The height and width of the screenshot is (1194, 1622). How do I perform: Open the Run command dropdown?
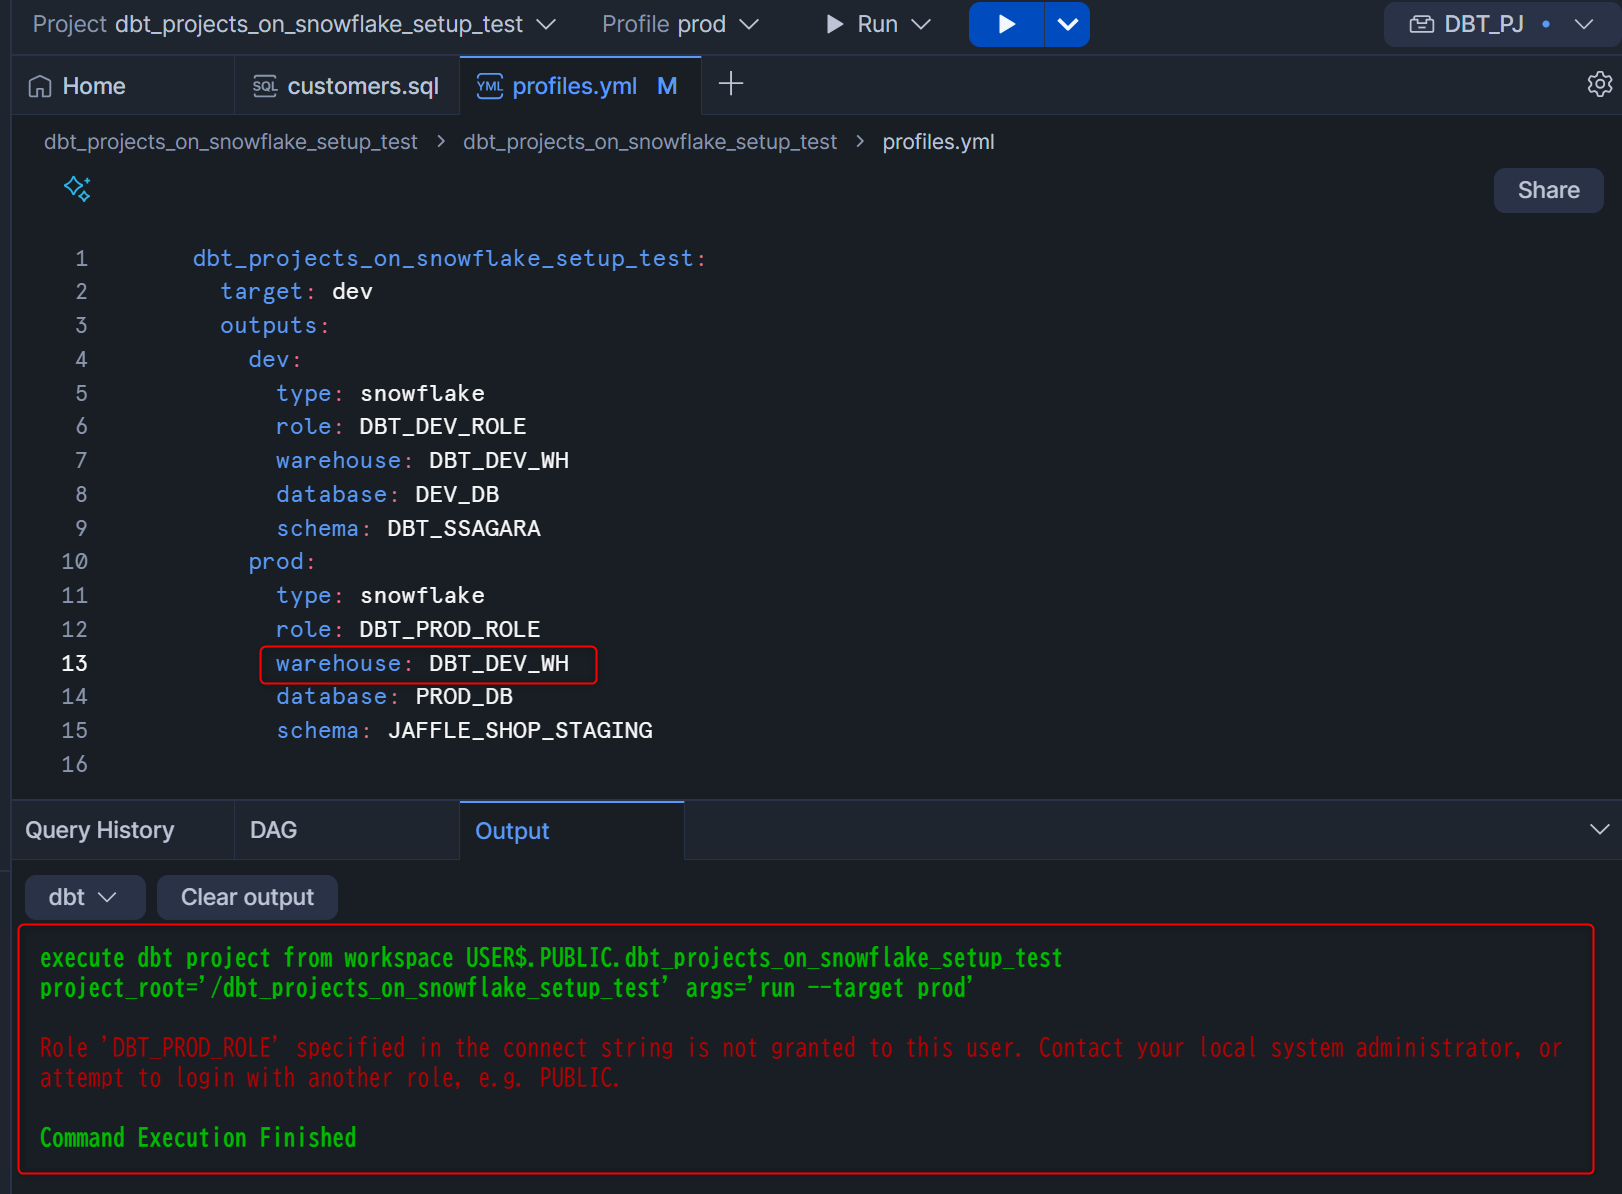click(879, 24)
